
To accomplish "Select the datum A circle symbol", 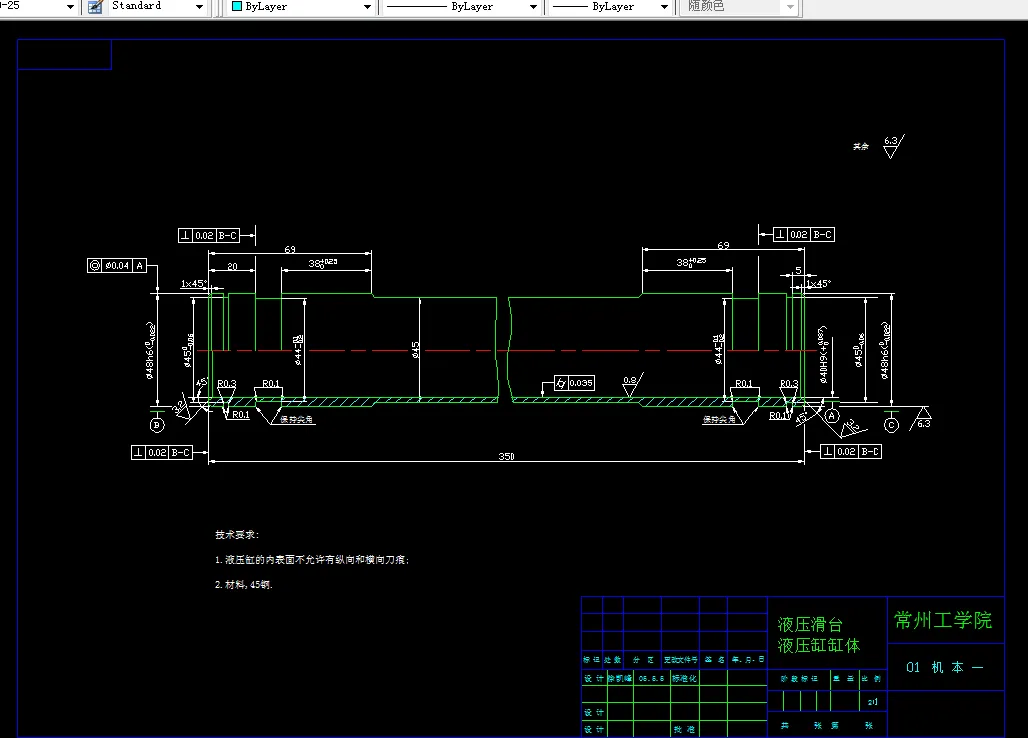I will pos(831,416).
